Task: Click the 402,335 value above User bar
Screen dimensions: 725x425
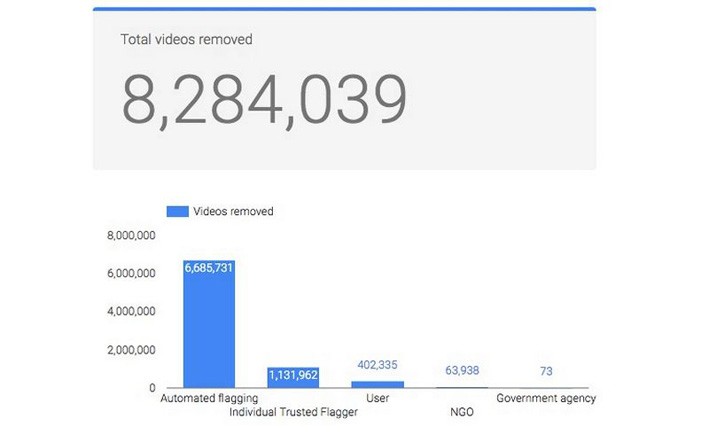Action: [x=377, y=364]
